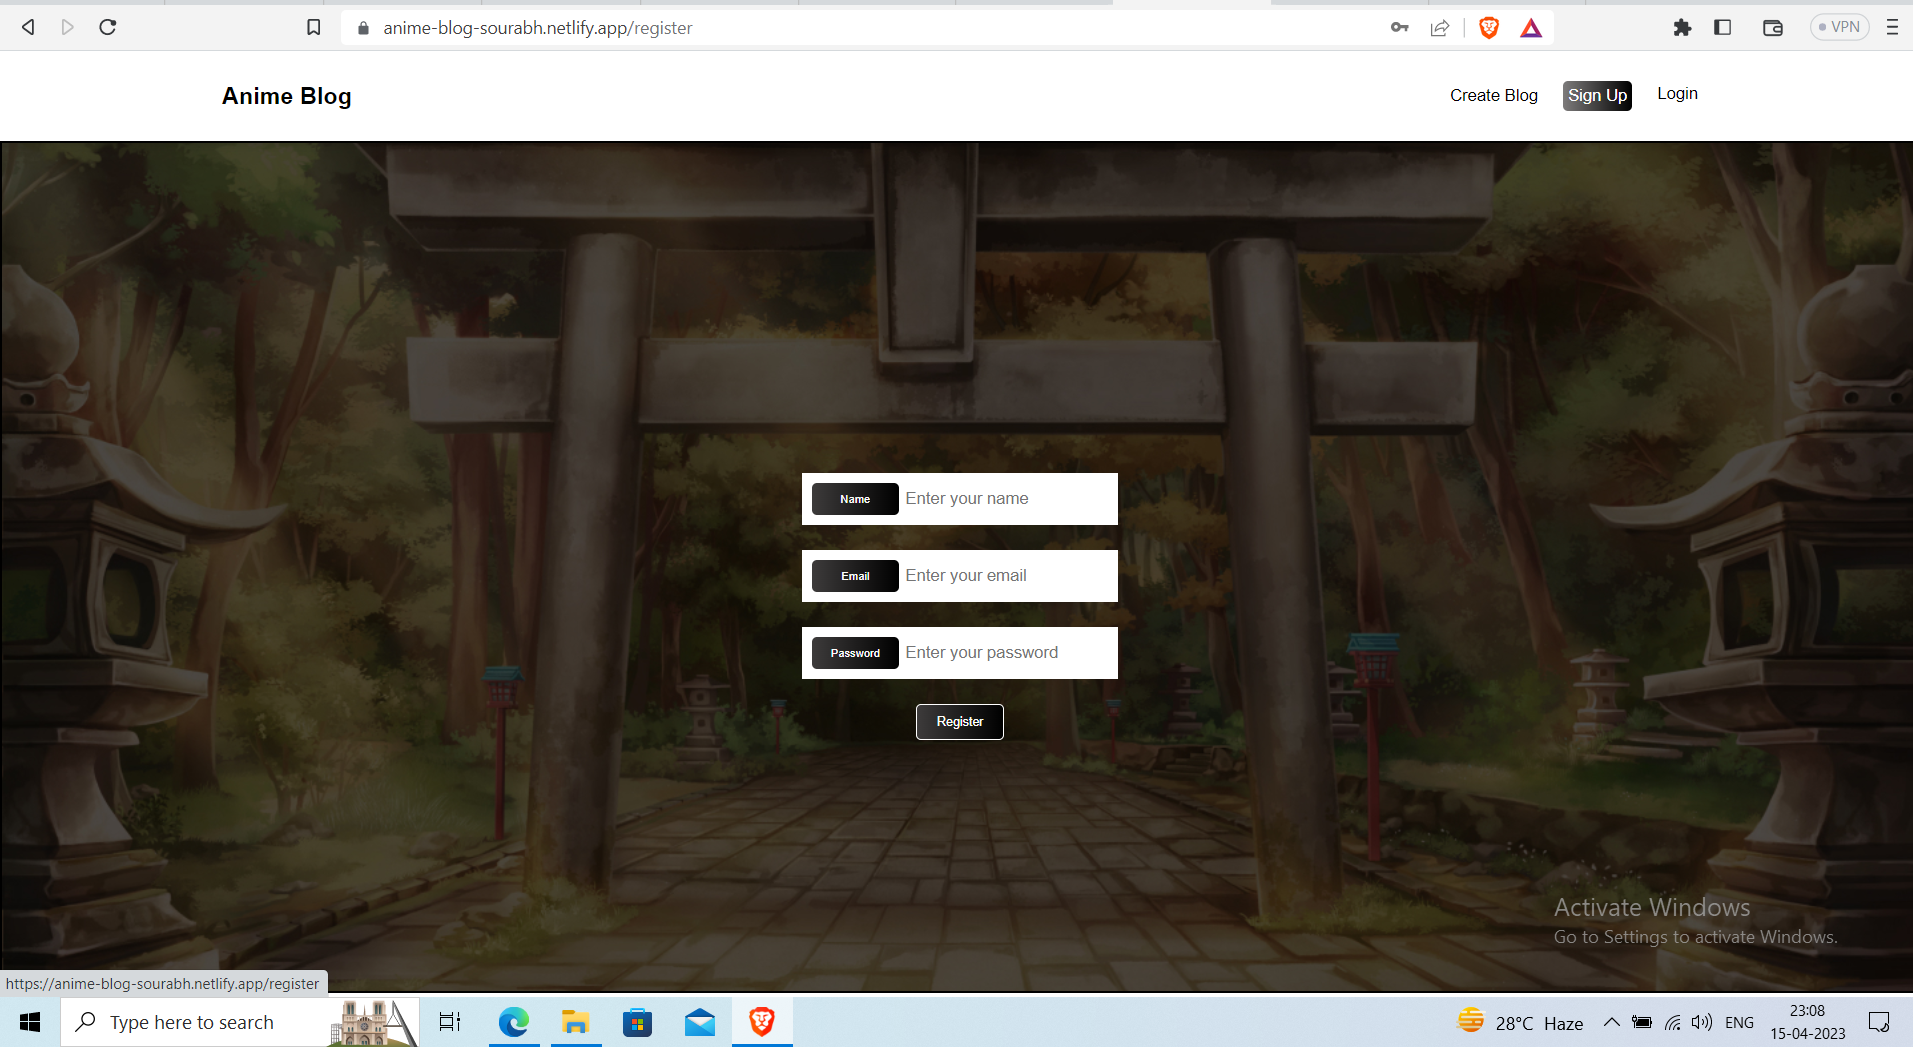Viewport: 1913px width, 1047px height.
Task: Launch Microsoft Edge from the taskbar
Action: [x=514, y=1022]
